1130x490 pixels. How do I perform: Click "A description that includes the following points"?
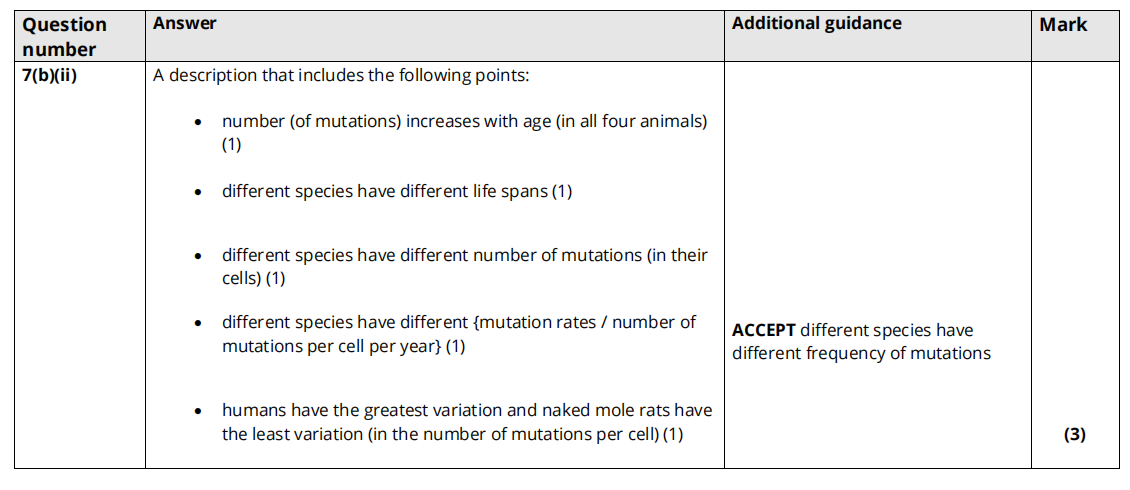tap(350, 76)
